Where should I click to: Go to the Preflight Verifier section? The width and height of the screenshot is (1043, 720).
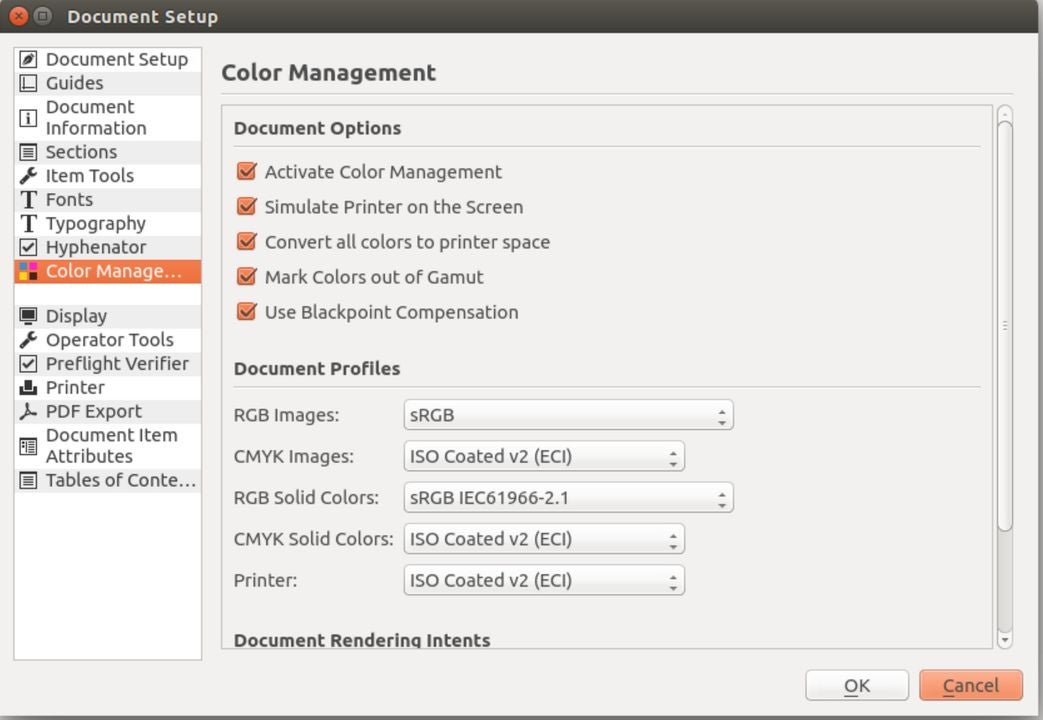coord(116,364)
